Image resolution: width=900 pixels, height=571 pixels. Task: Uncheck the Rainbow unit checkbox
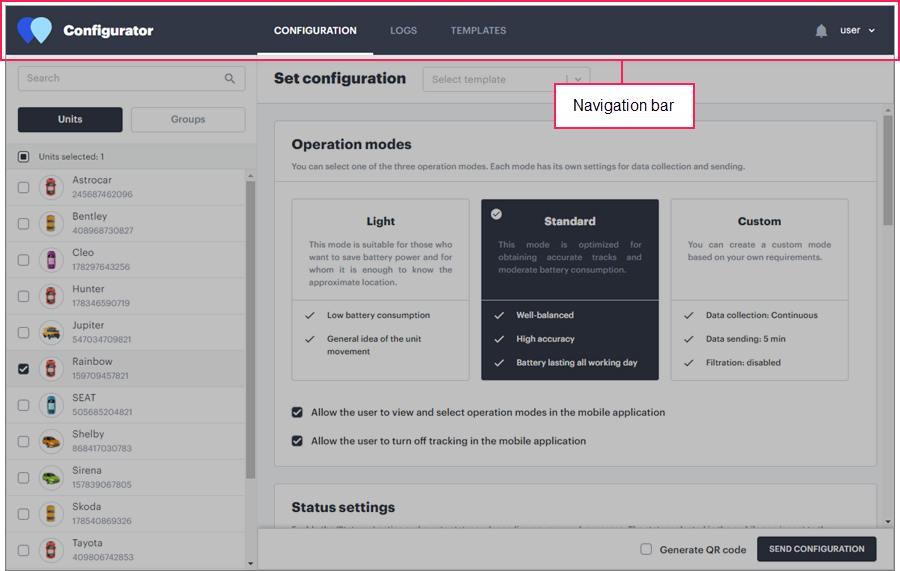click(x=24, y=368)
